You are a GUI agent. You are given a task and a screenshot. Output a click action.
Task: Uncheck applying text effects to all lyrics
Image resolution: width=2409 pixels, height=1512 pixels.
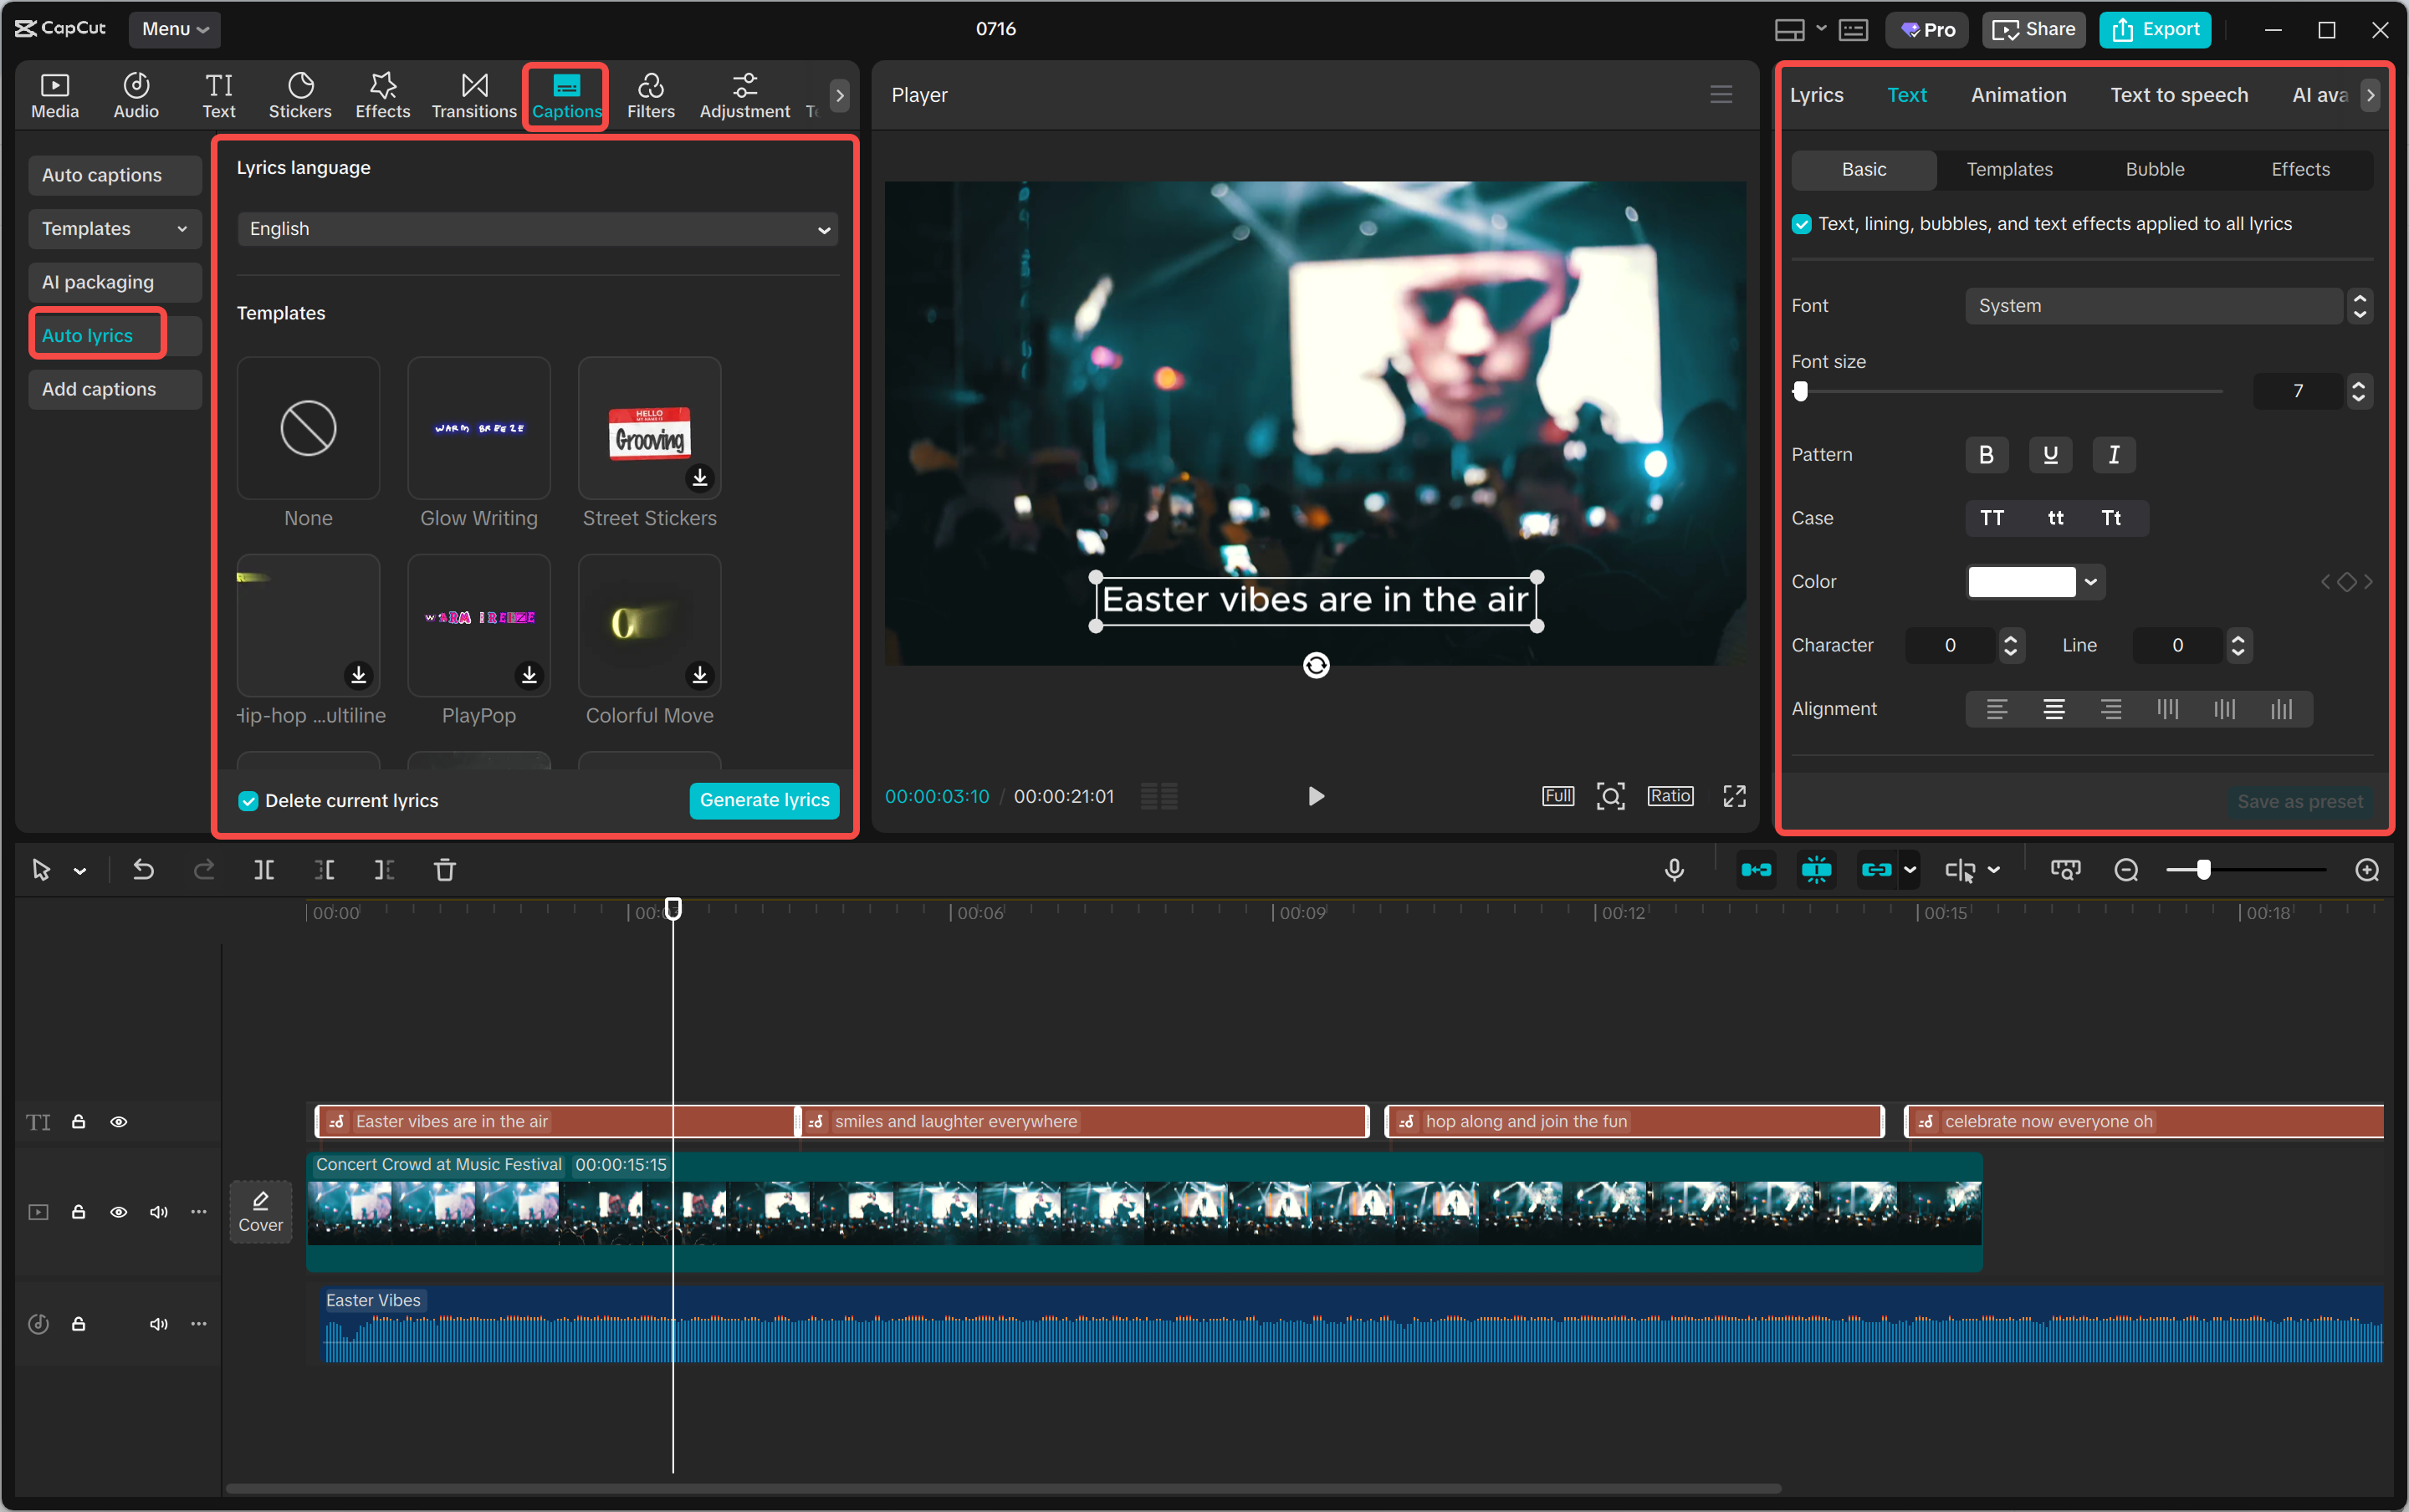click(1802, 223)
